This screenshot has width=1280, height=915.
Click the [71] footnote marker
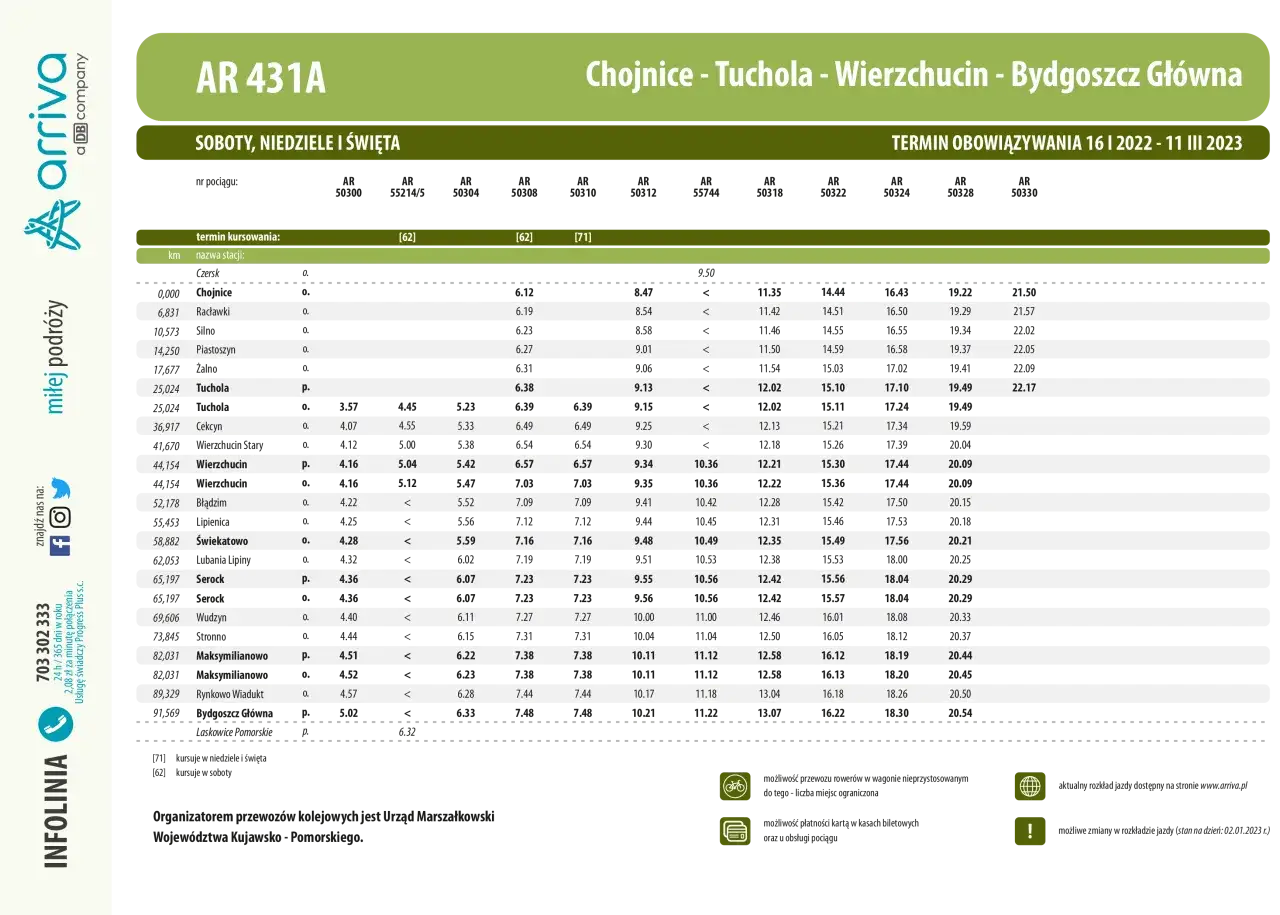click(582, 237)
